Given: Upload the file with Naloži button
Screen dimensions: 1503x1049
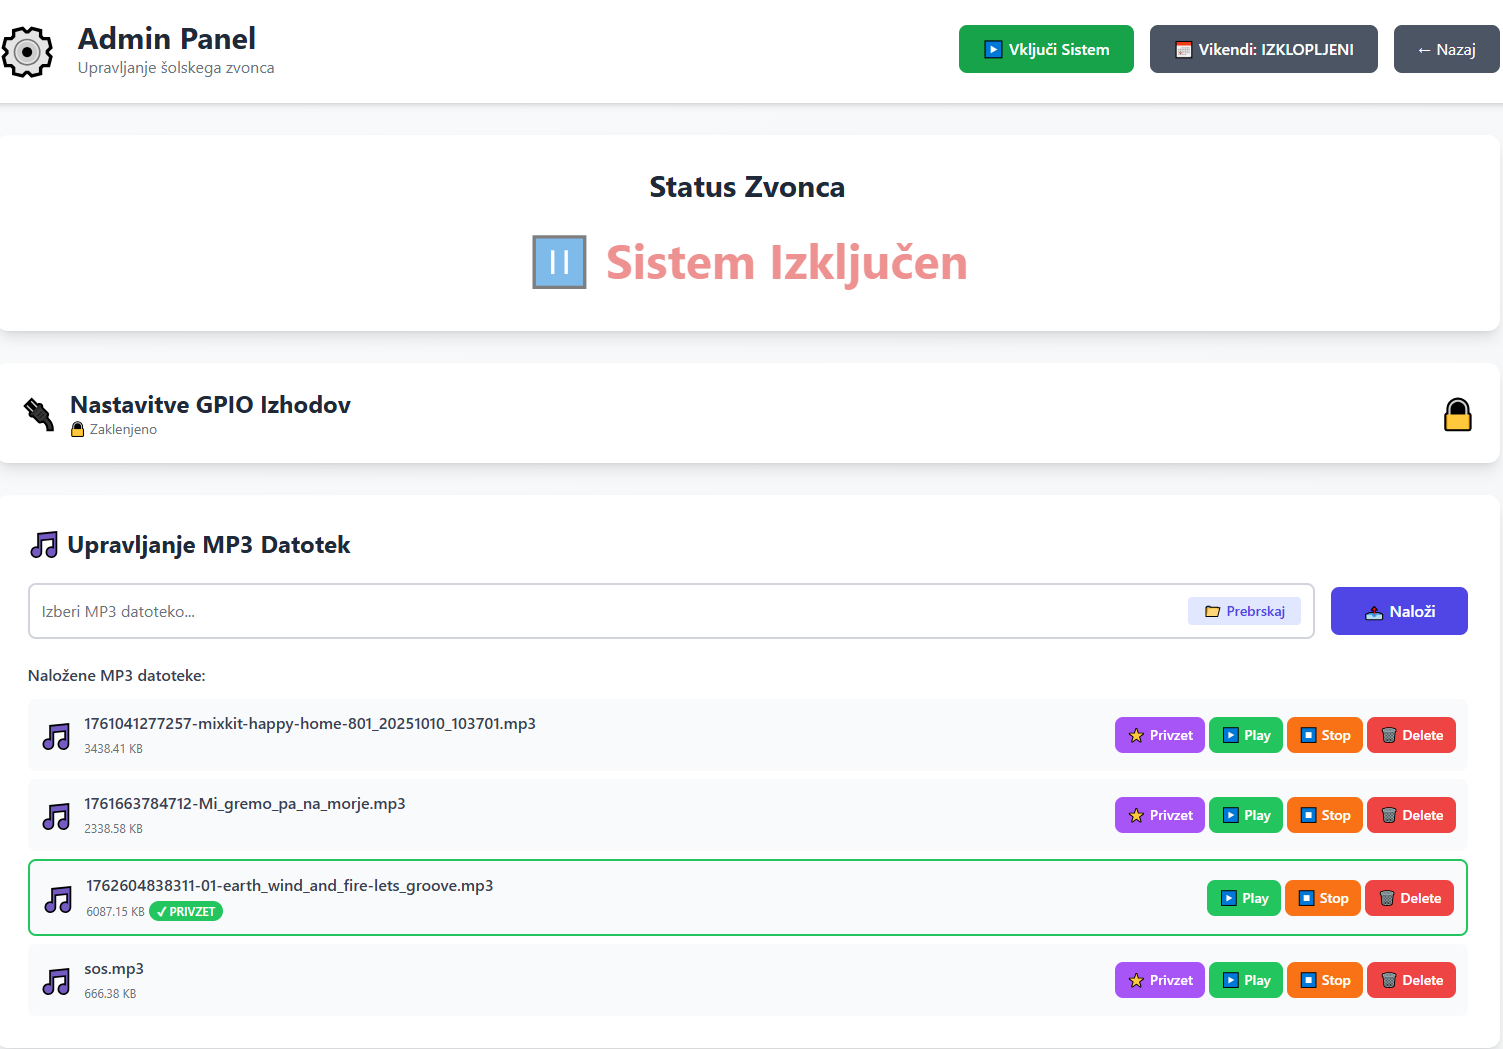Looking at the screenshot, I should click(x=1398, y=611).
